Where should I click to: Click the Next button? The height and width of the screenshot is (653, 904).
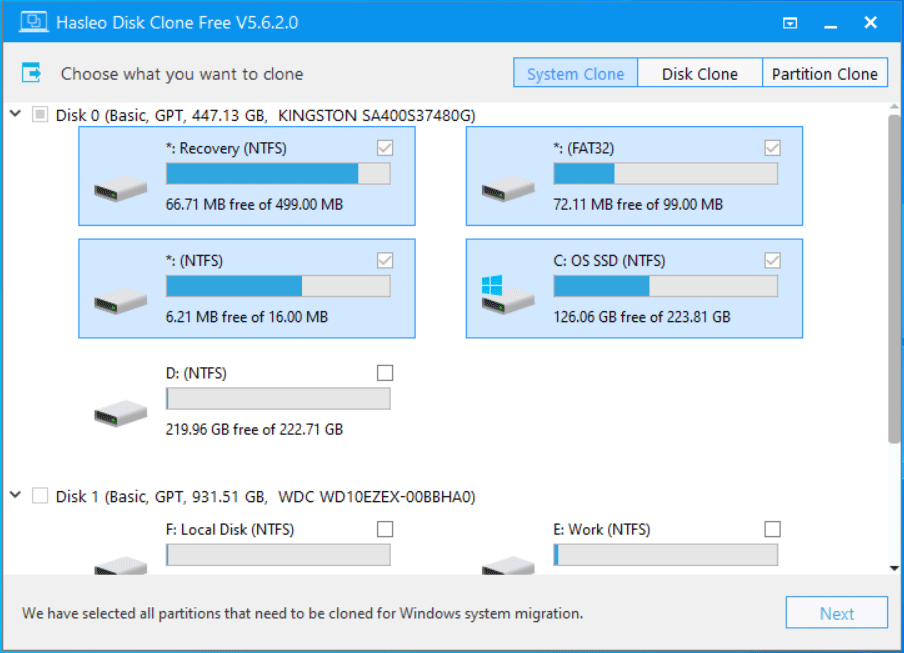836,612
